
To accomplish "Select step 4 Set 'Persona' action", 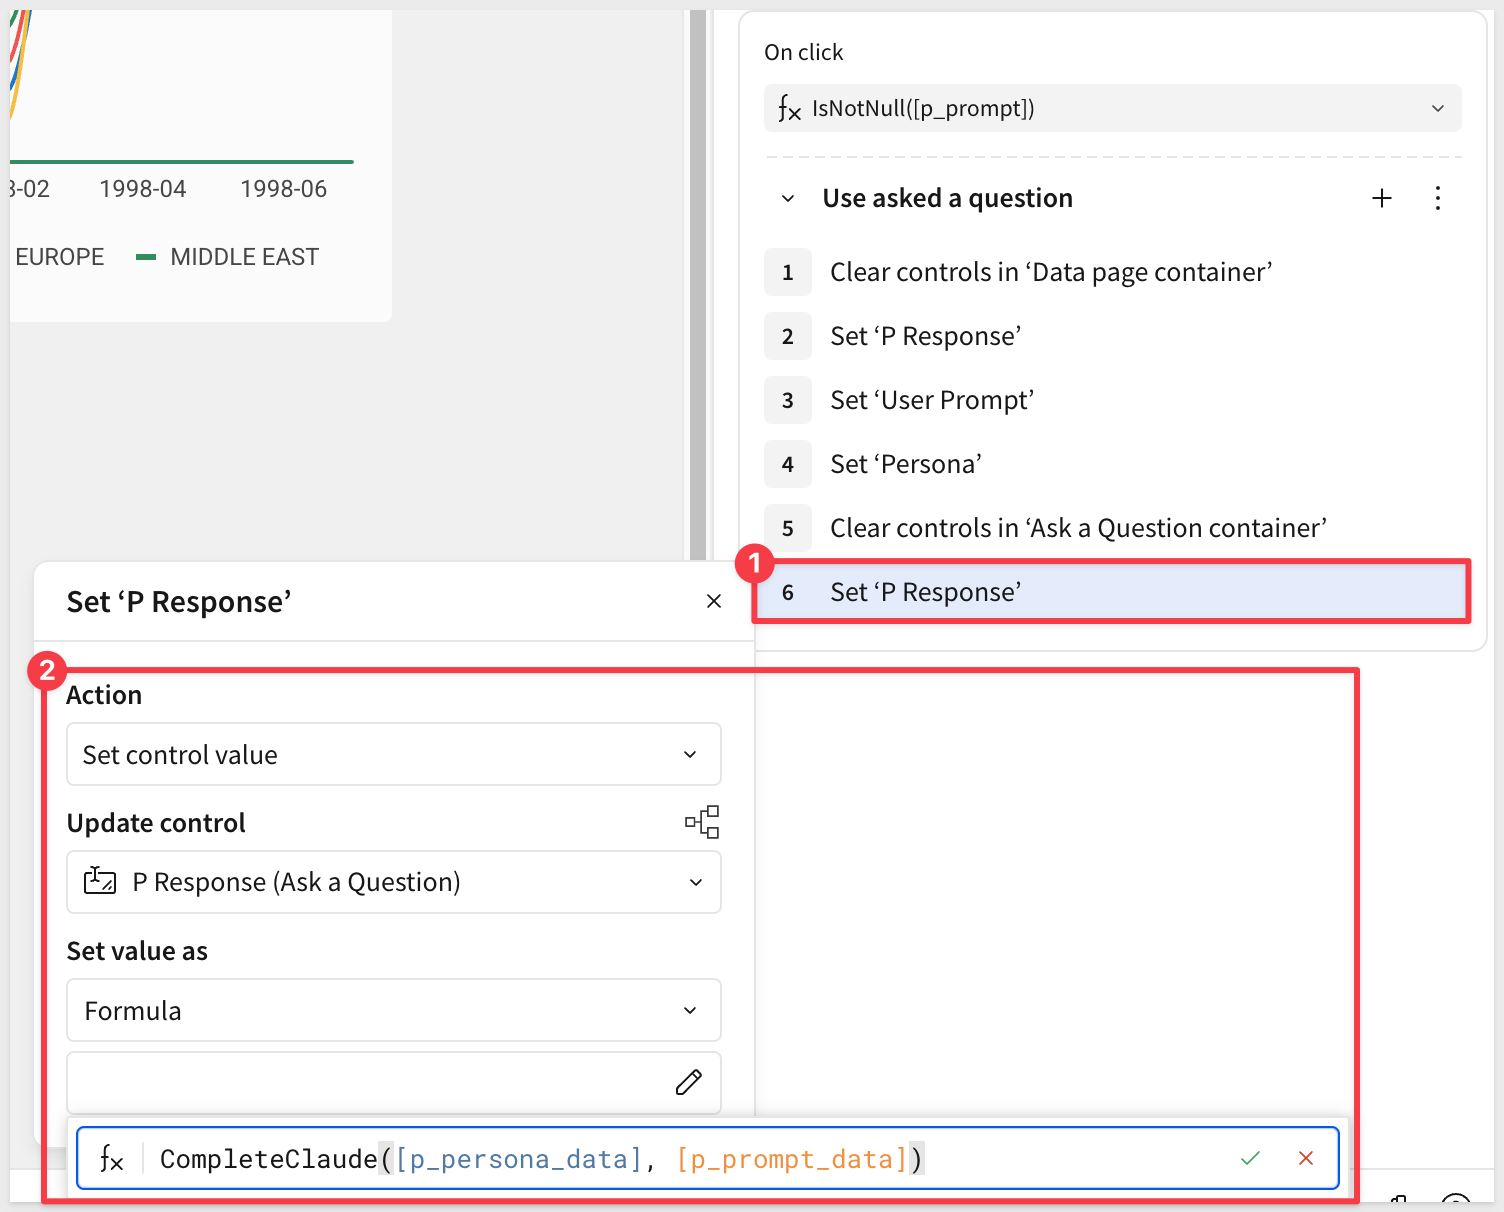I will pyautogui.click(x=905, y=464).
